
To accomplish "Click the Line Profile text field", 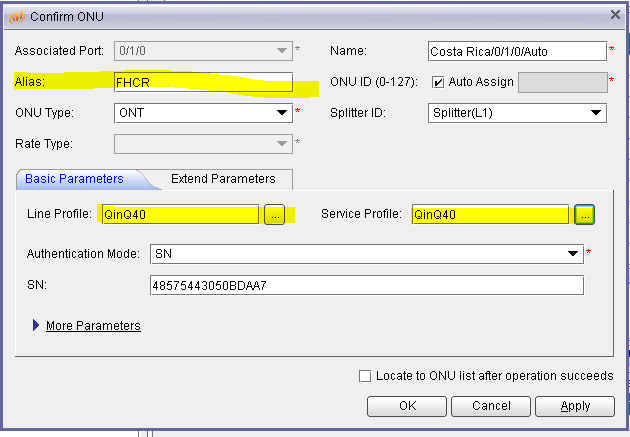I will [180, 214].
